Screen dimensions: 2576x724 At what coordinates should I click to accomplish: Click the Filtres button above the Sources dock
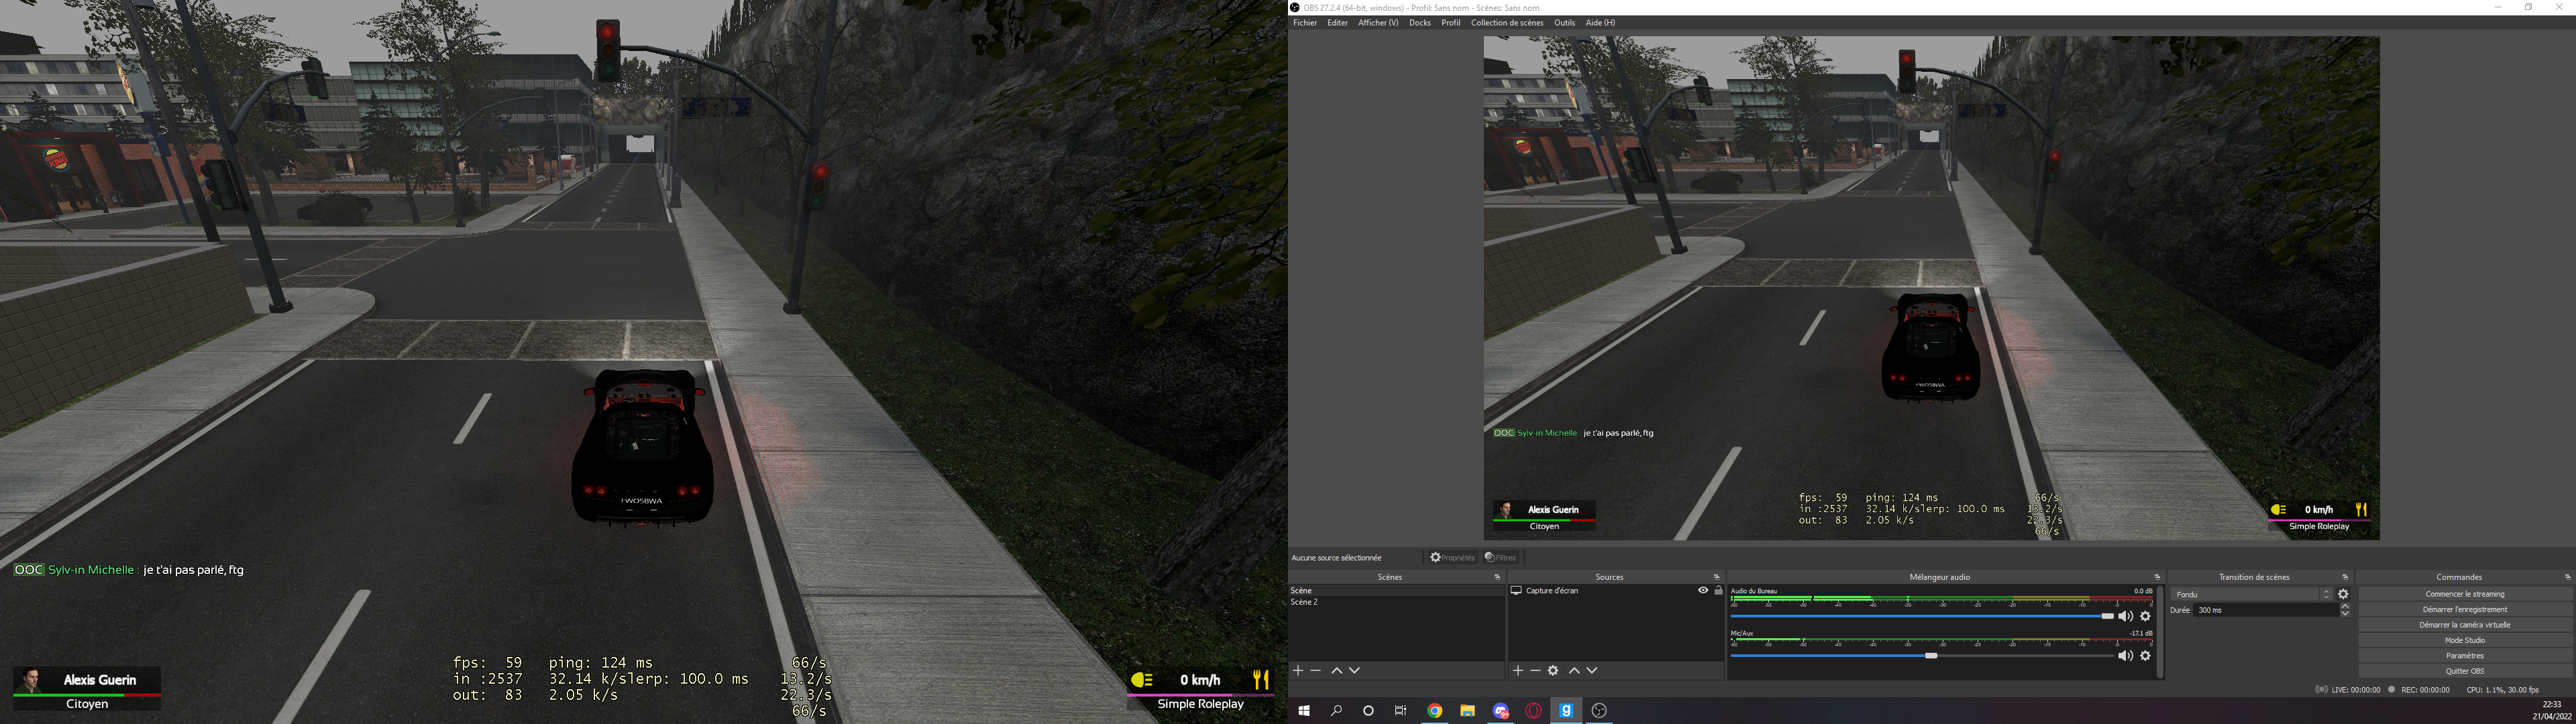[x=1501, y=558]
